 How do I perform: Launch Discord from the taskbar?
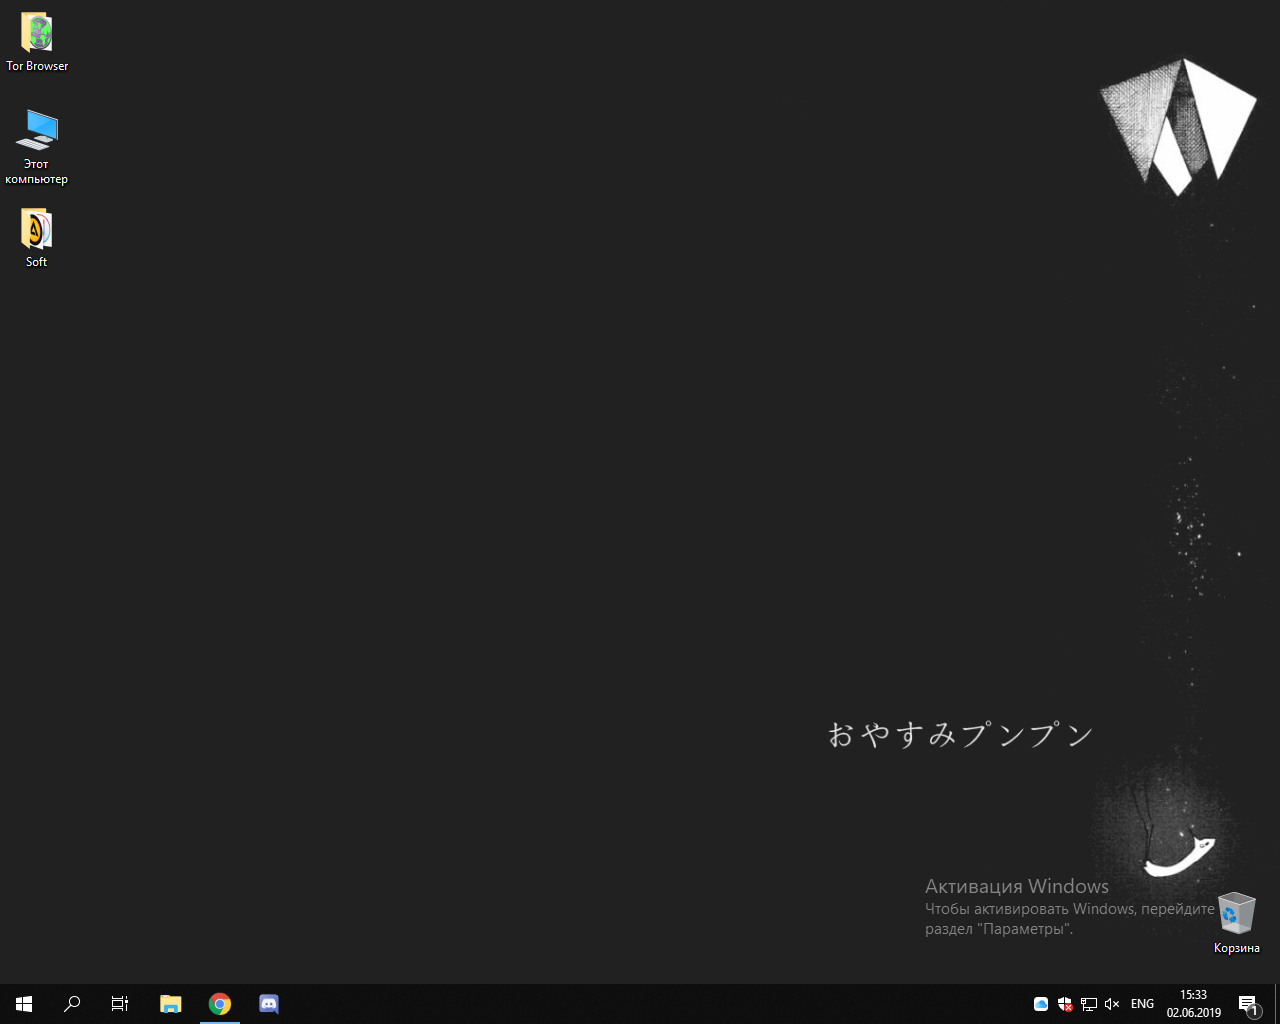click(269, 1004)
